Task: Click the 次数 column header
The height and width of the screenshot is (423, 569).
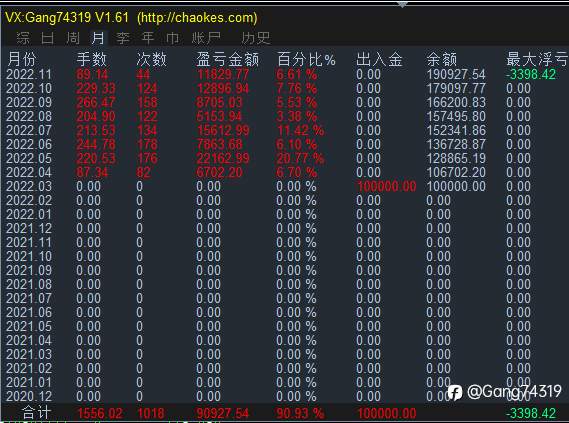Action: coord(152,59)
